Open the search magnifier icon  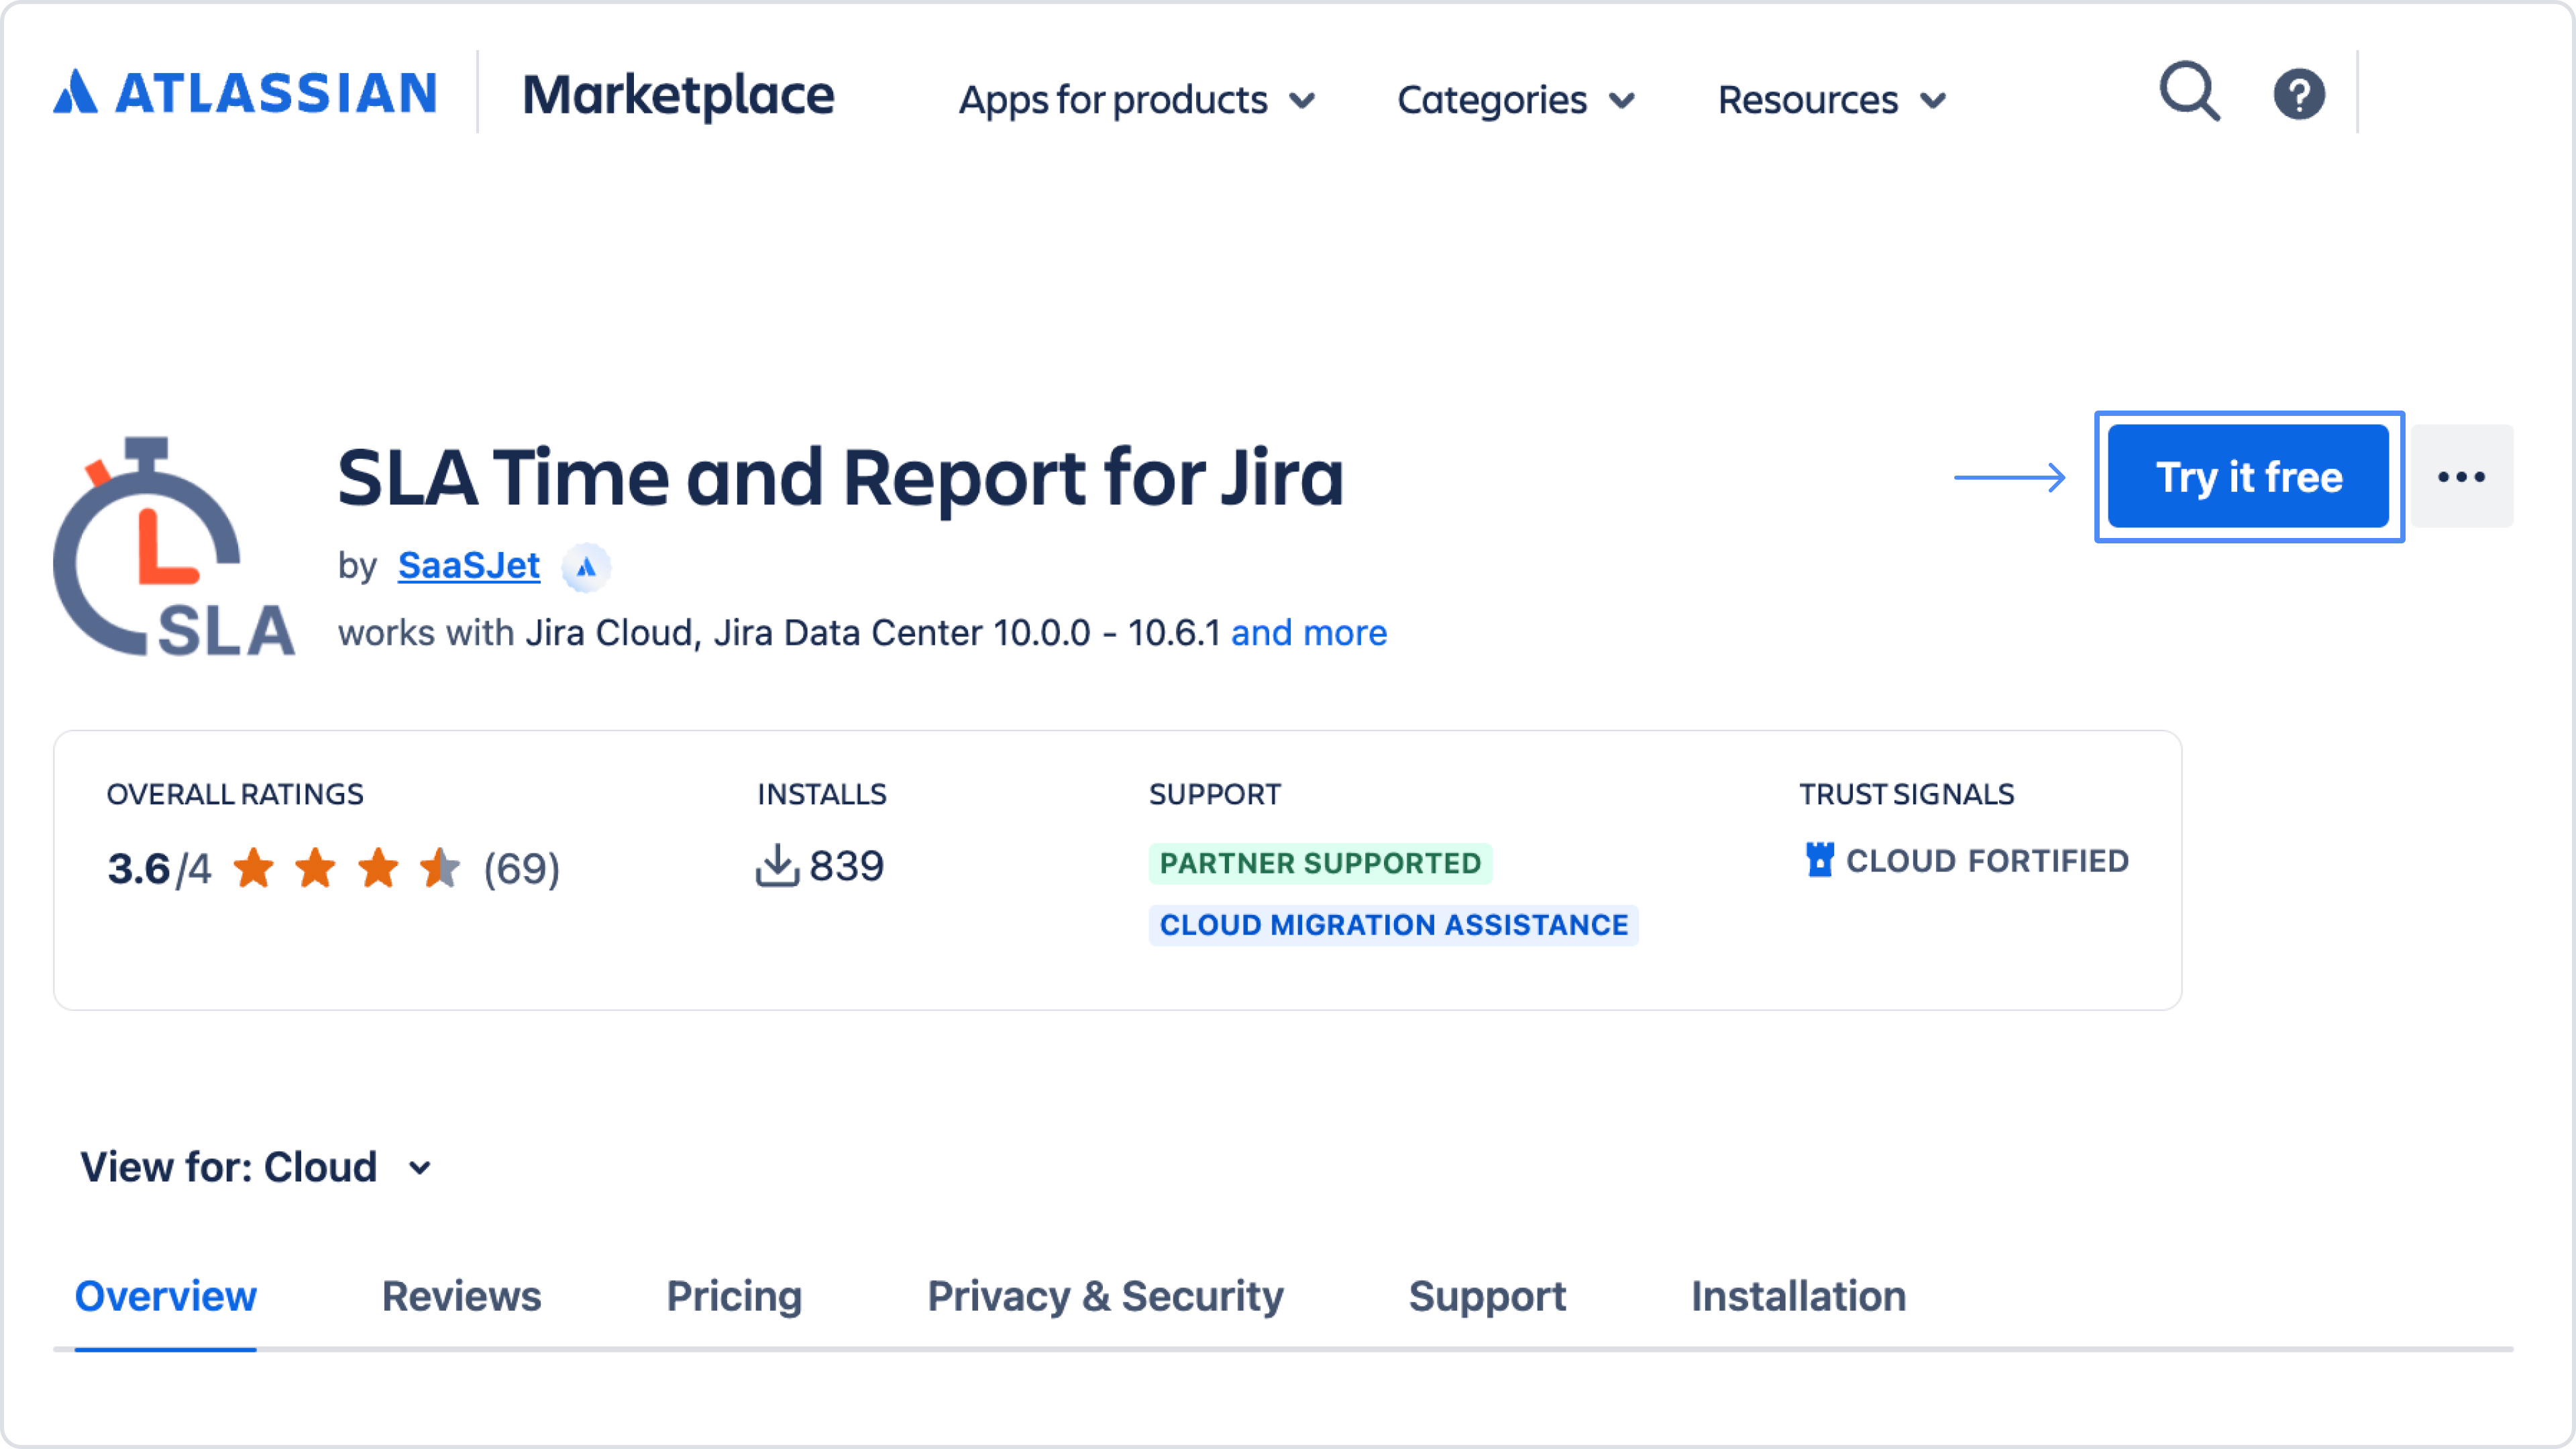coord(2189,93)
